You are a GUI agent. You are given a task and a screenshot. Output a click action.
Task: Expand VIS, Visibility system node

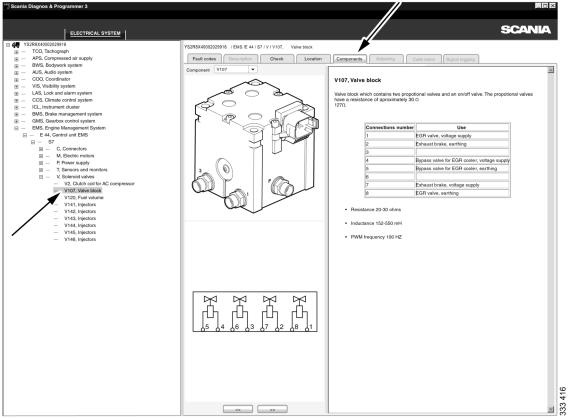tap(16, 87)
